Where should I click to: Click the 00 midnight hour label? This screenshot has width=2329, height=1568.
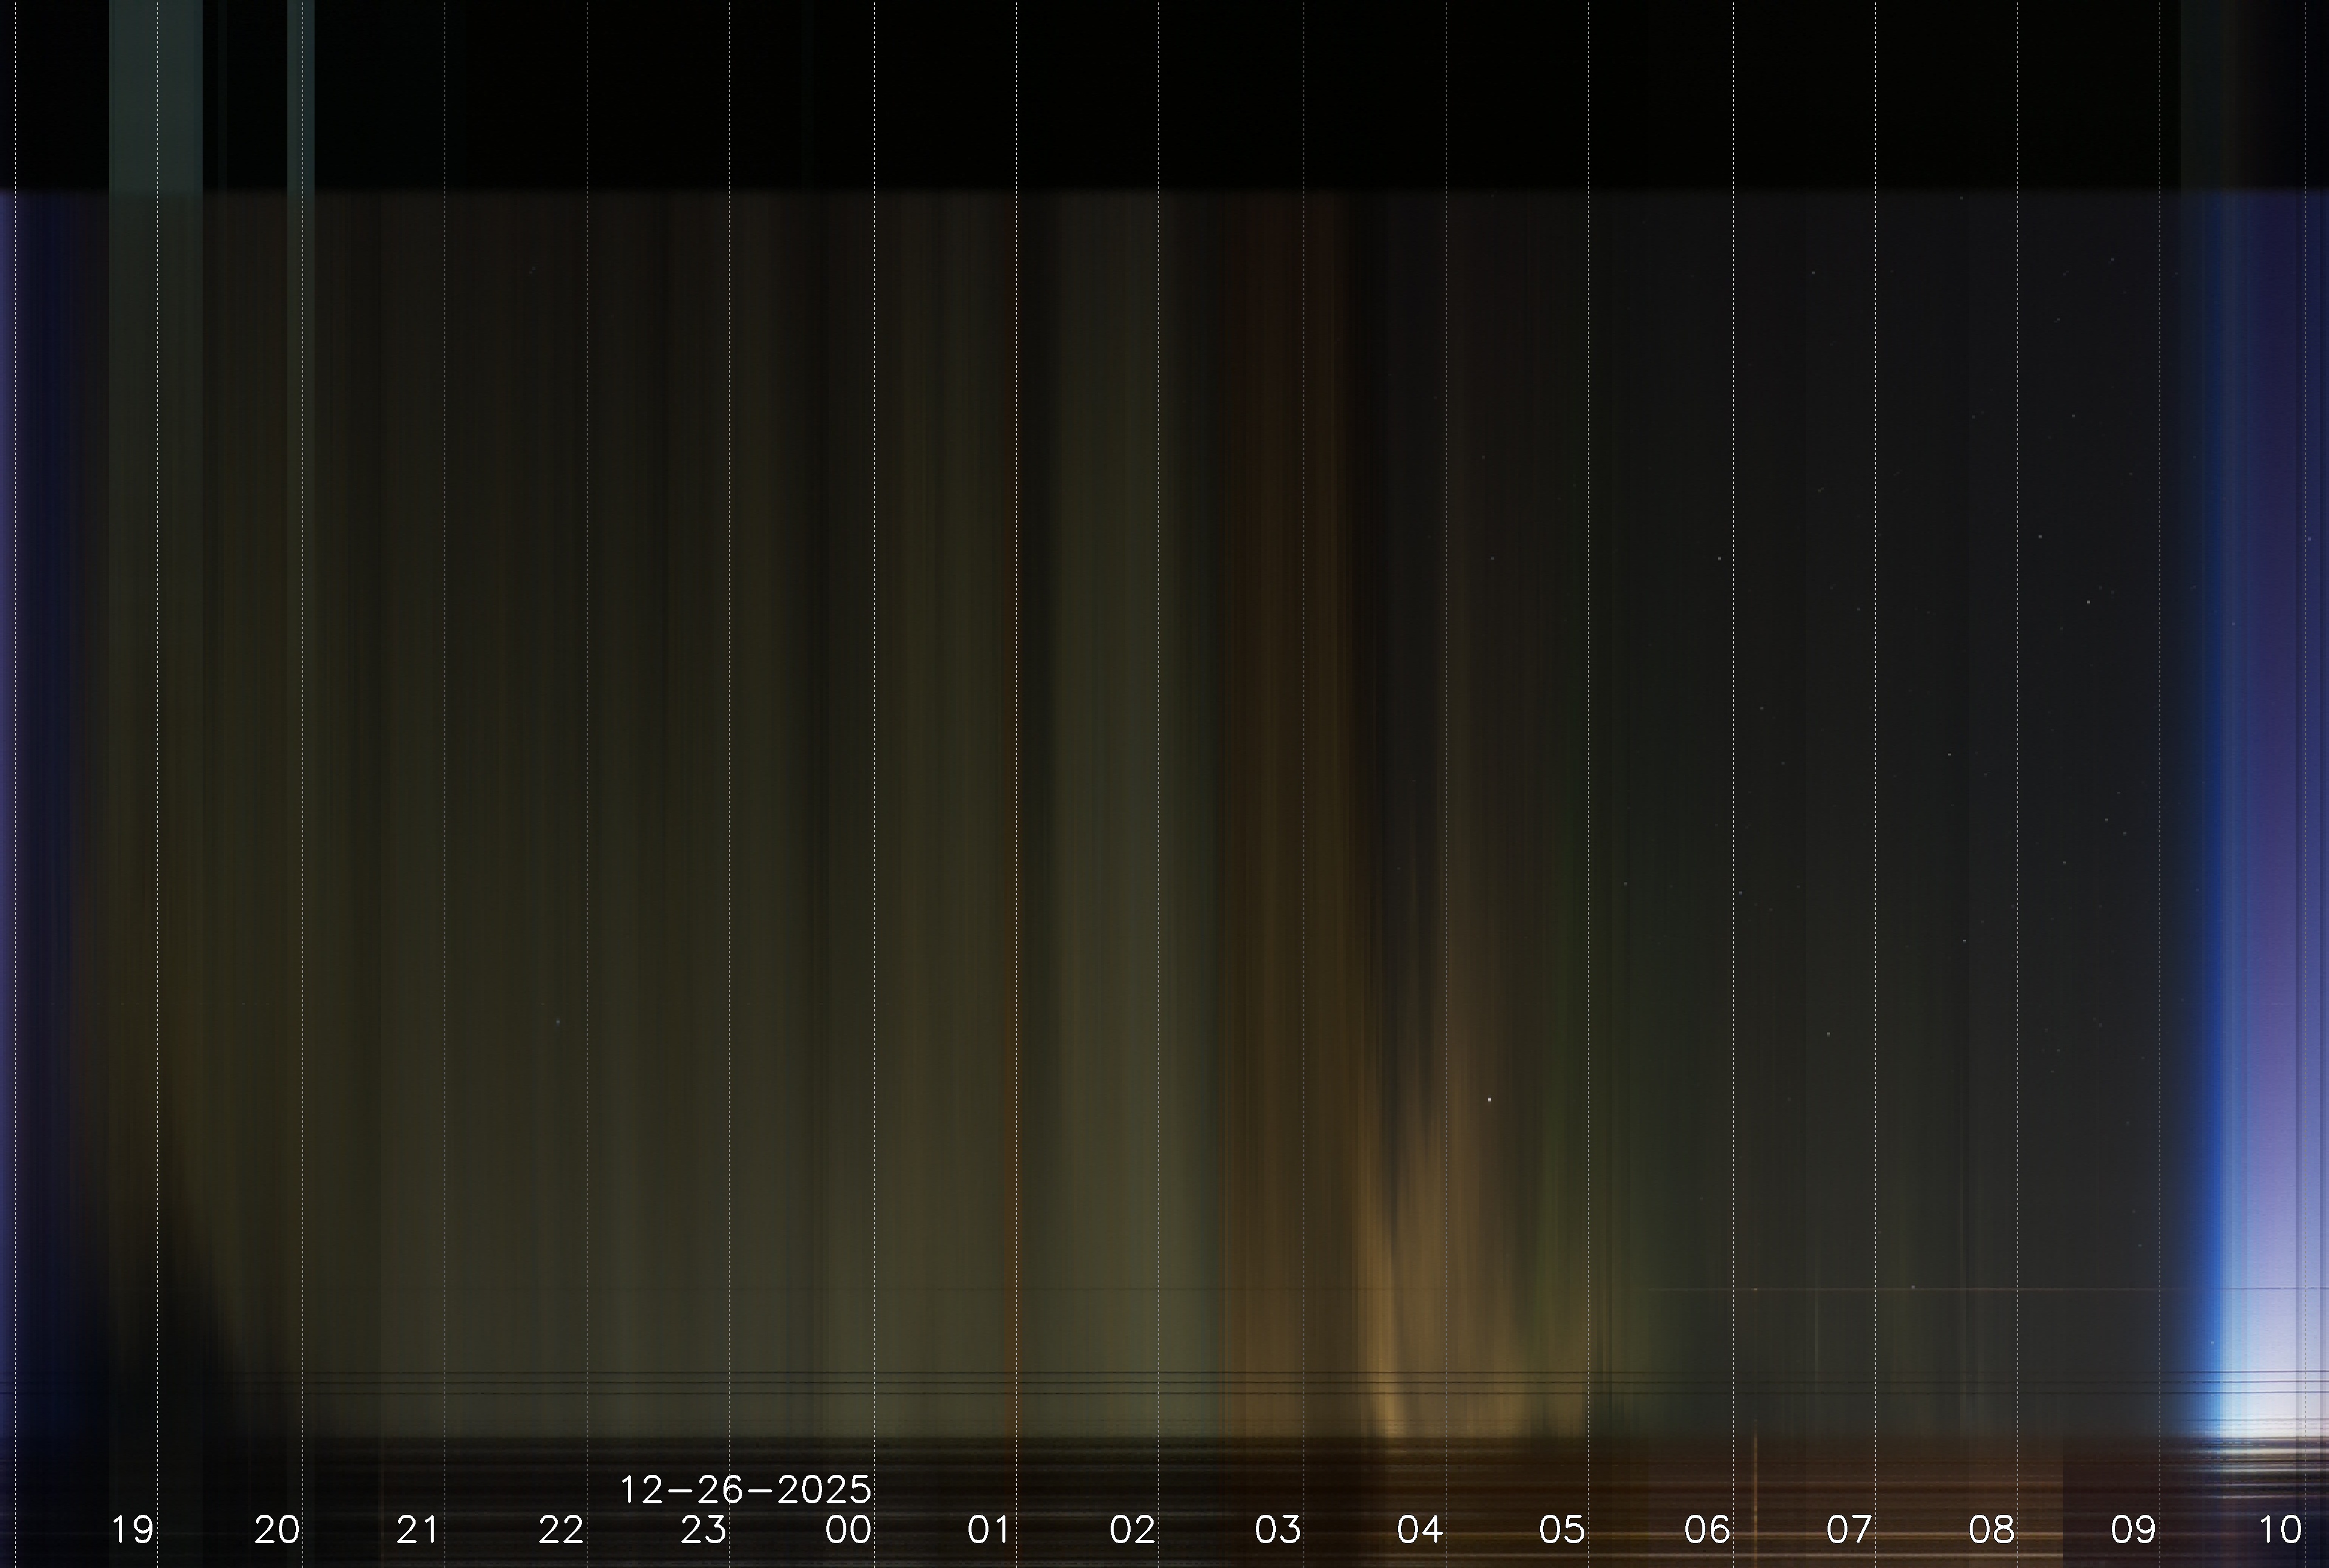coord(848,1529)
